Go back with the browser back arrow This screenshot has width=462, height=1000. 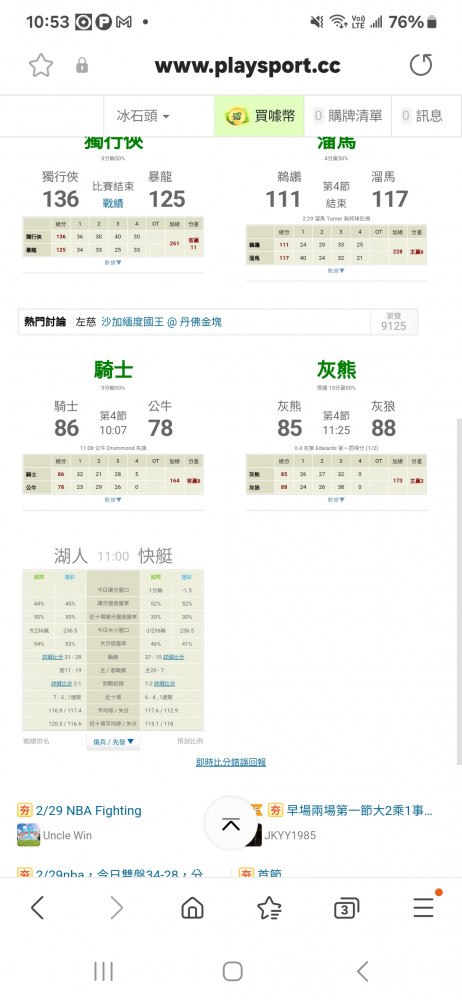38,908
